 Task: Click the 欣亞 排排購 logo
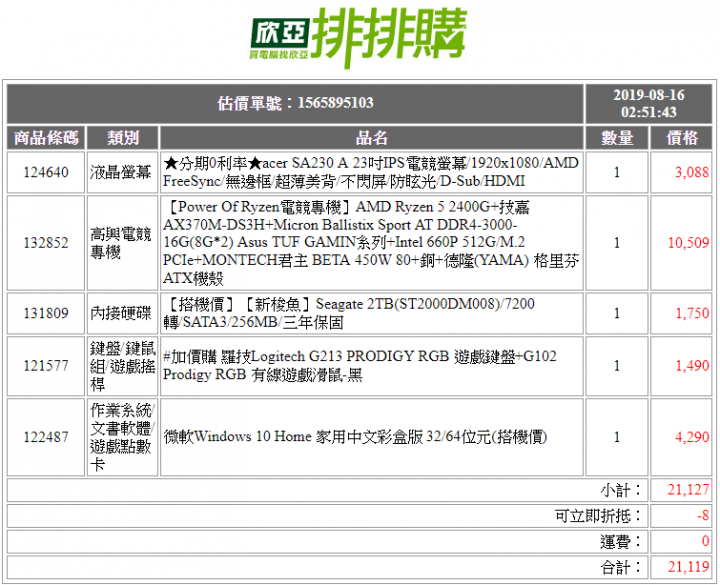point(359,37)
